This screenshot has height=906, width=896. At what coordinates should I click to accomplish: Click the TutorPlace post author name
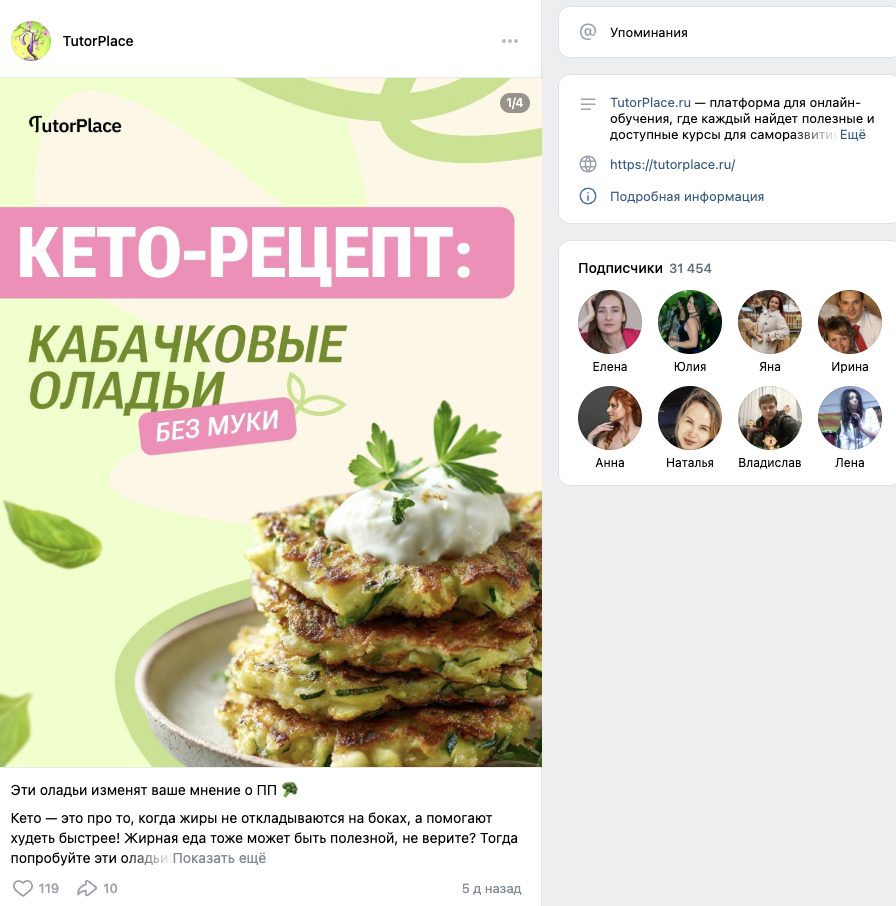(98, 41)
